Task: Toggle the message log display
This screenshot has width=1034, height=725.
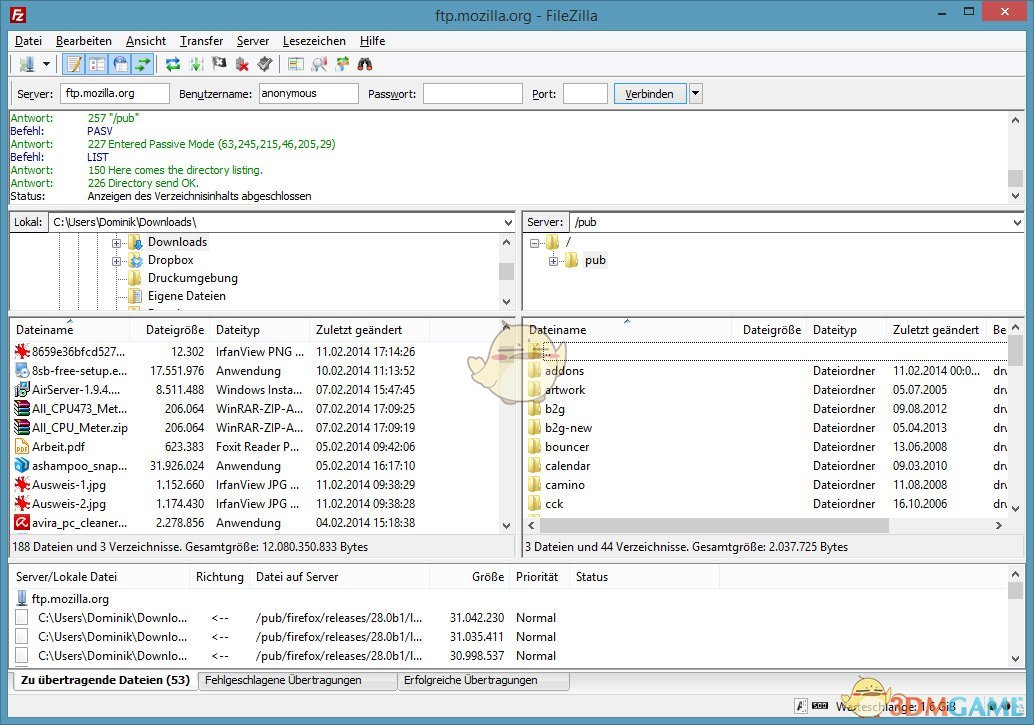Action: click(72, 63)
